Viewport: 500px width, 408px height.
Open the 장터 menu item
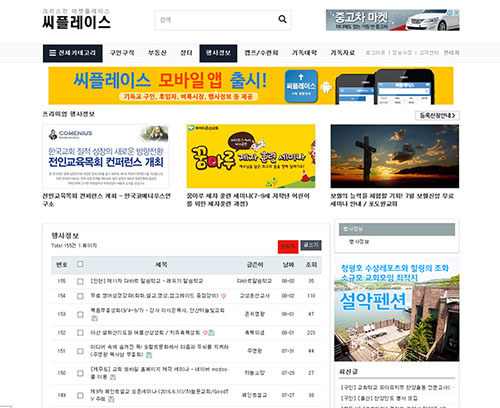click(x=186, y=53)
